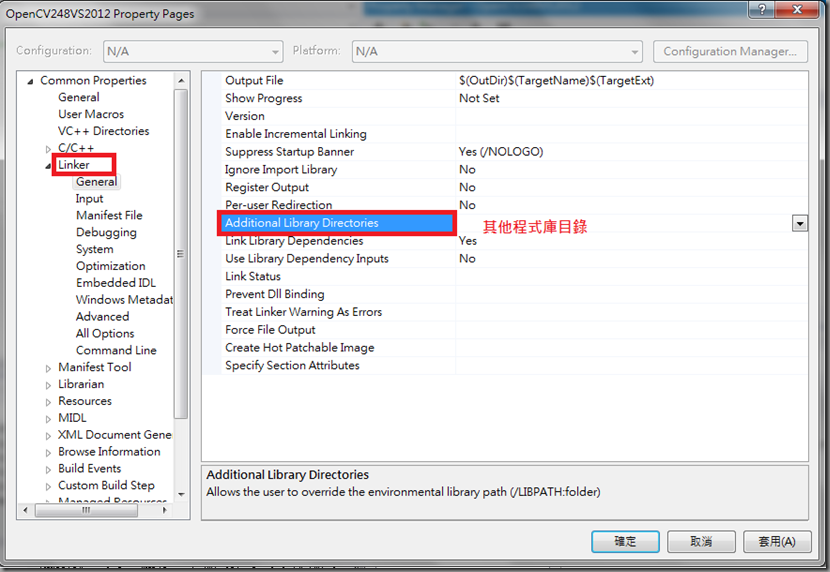The width and height of the screenshot is (830, 572).
Task: Click the tree's vertical scrollbar down arrow
Action: (x=181, y=494)
